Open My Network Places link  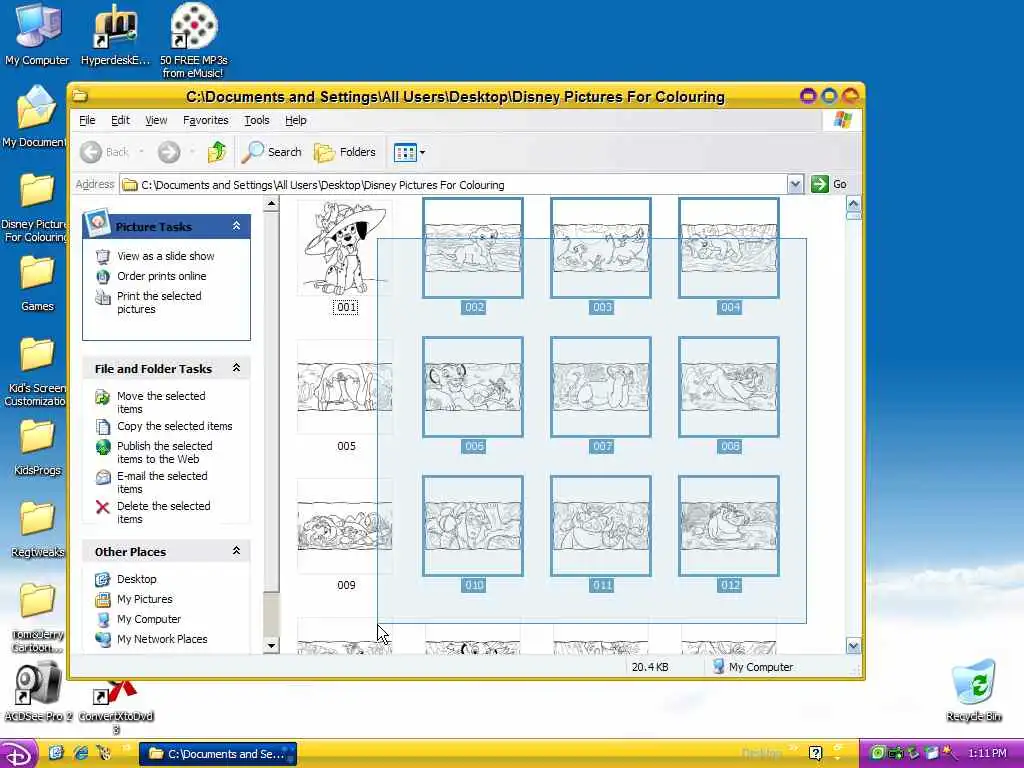click(162, 639)
